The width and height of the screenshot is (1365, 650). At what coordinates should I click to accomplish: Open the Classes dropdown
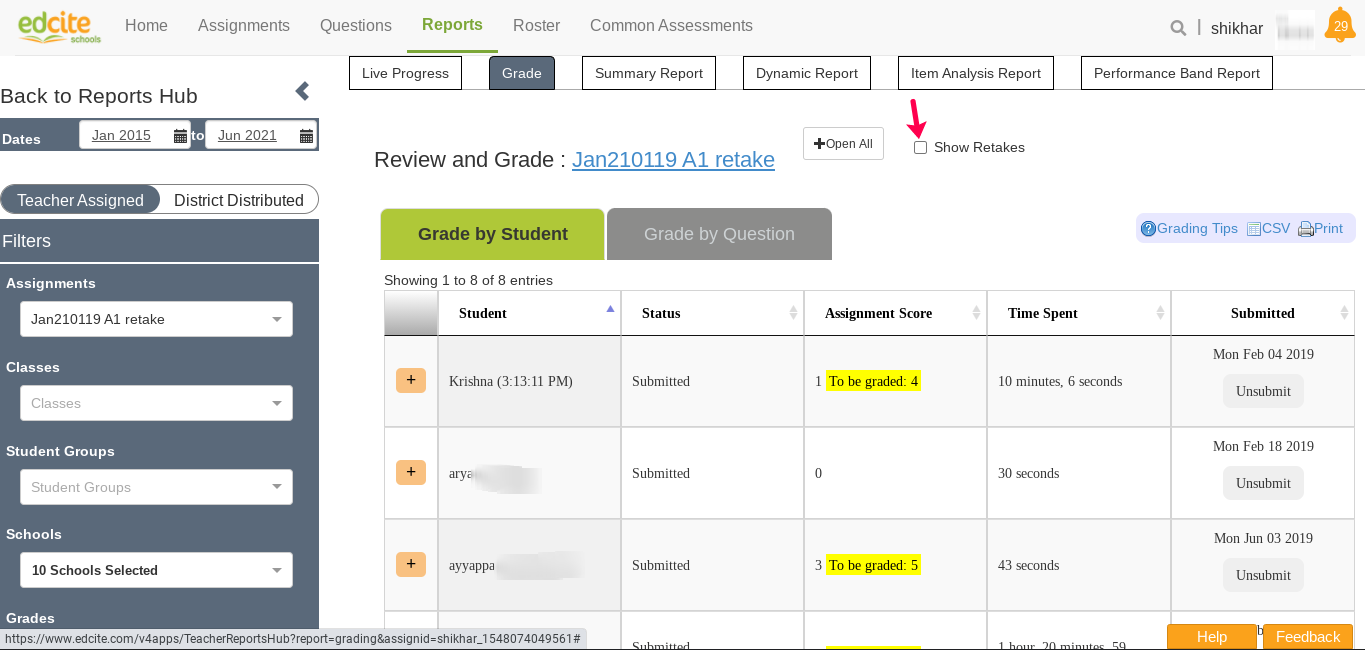pyautogui.click(x=156, y=403)
